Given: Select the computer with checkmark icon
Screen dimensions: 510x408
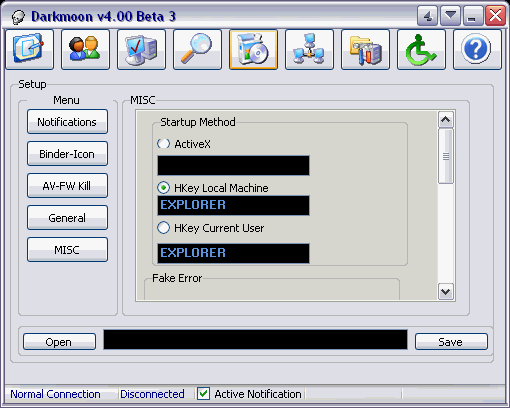Looking at the screenshot, I should [x=142, y=49].
